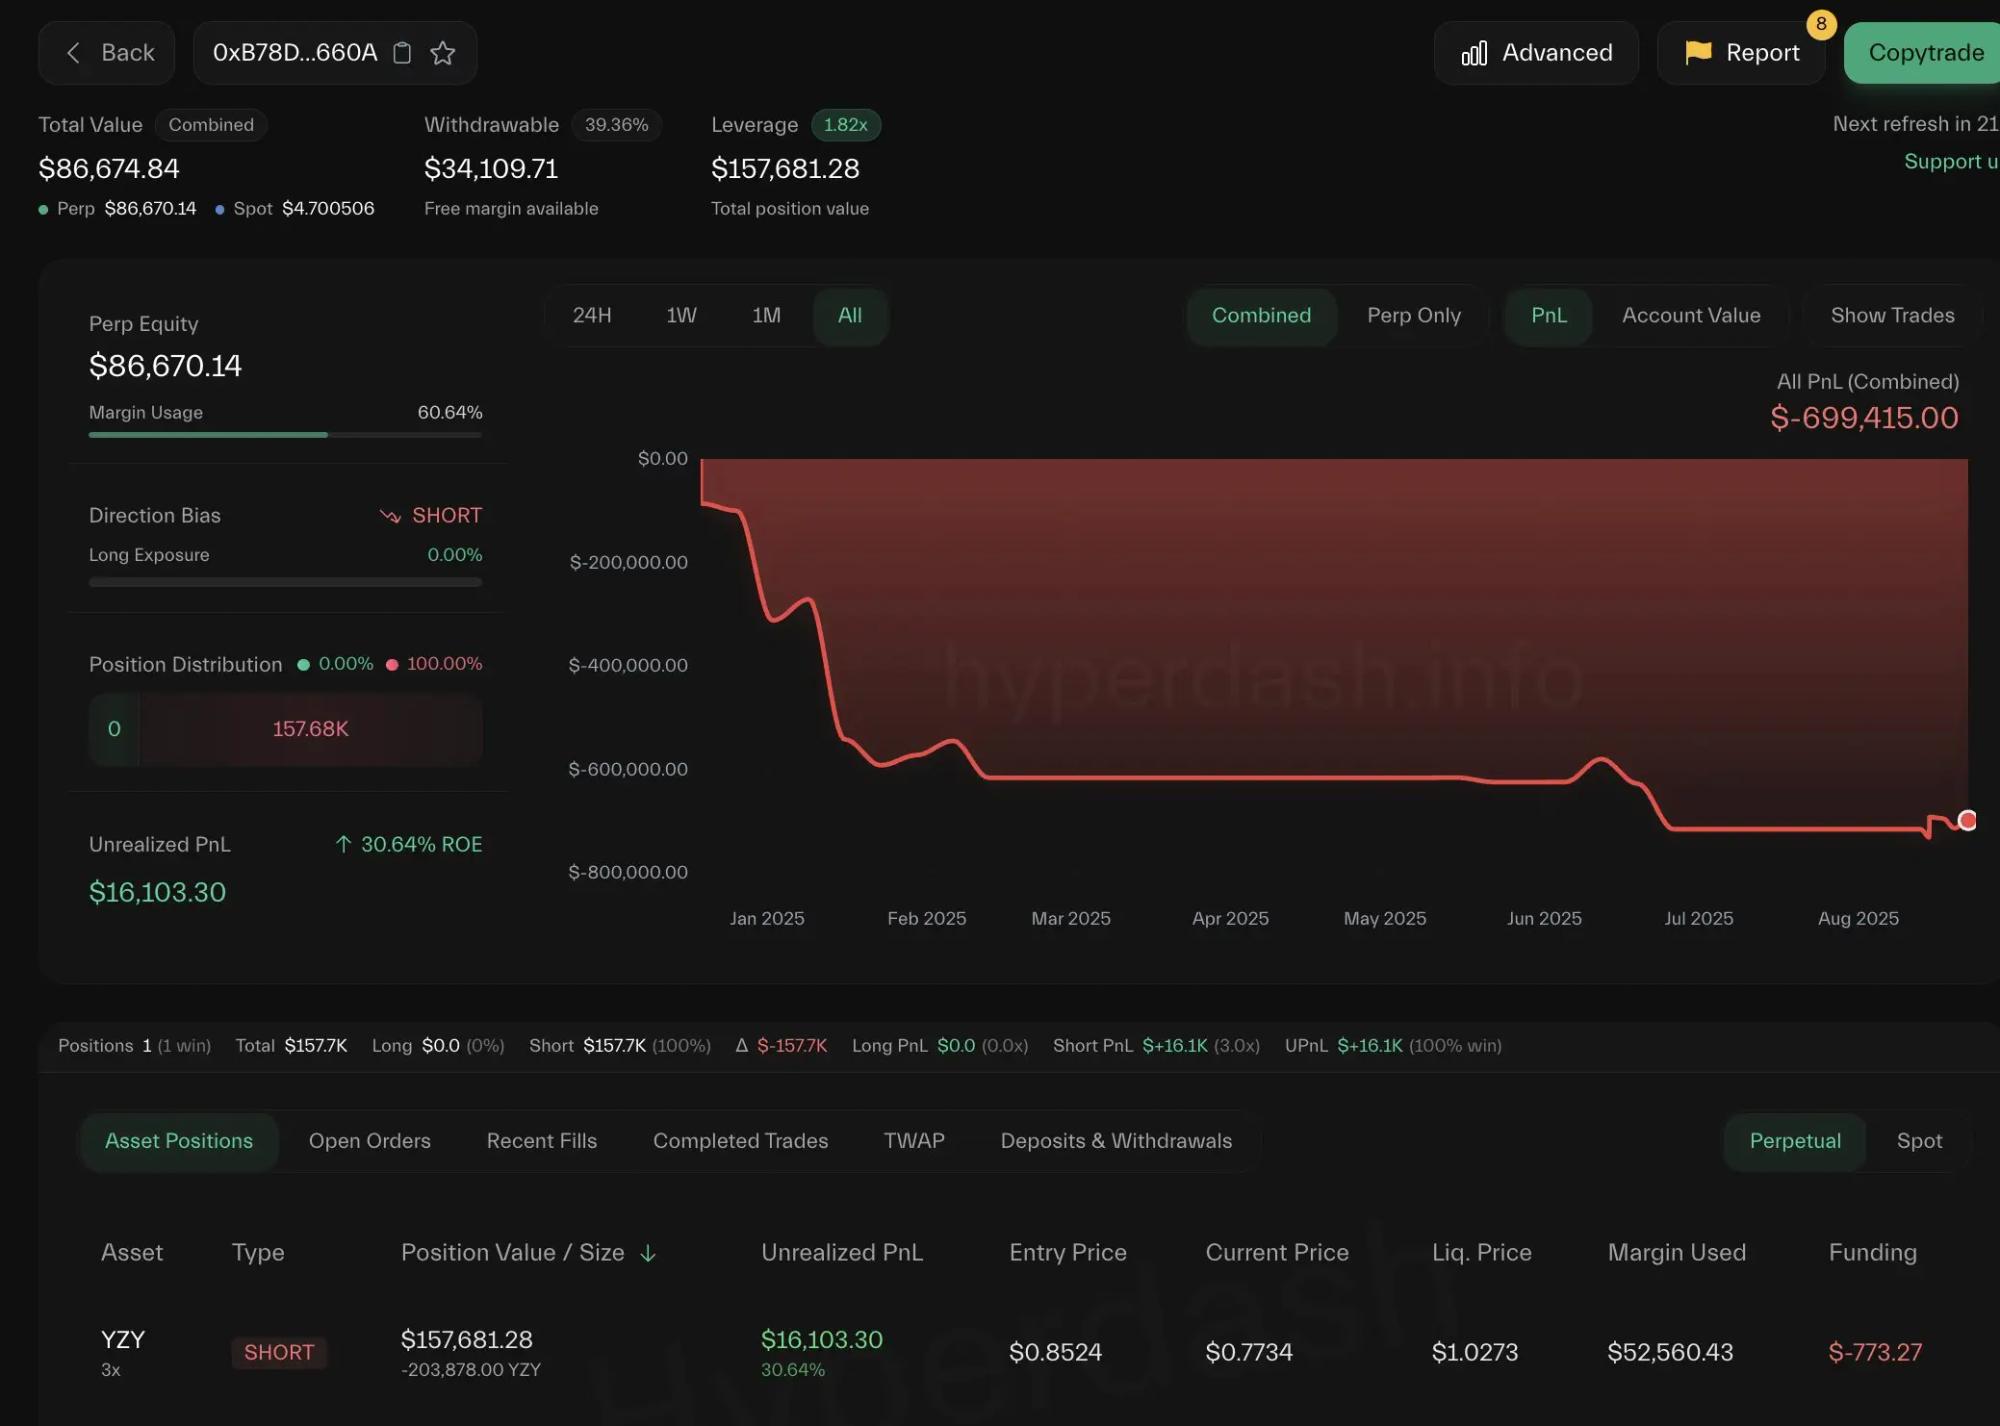Open the Asset Positions tab

tap(179, 1141)
